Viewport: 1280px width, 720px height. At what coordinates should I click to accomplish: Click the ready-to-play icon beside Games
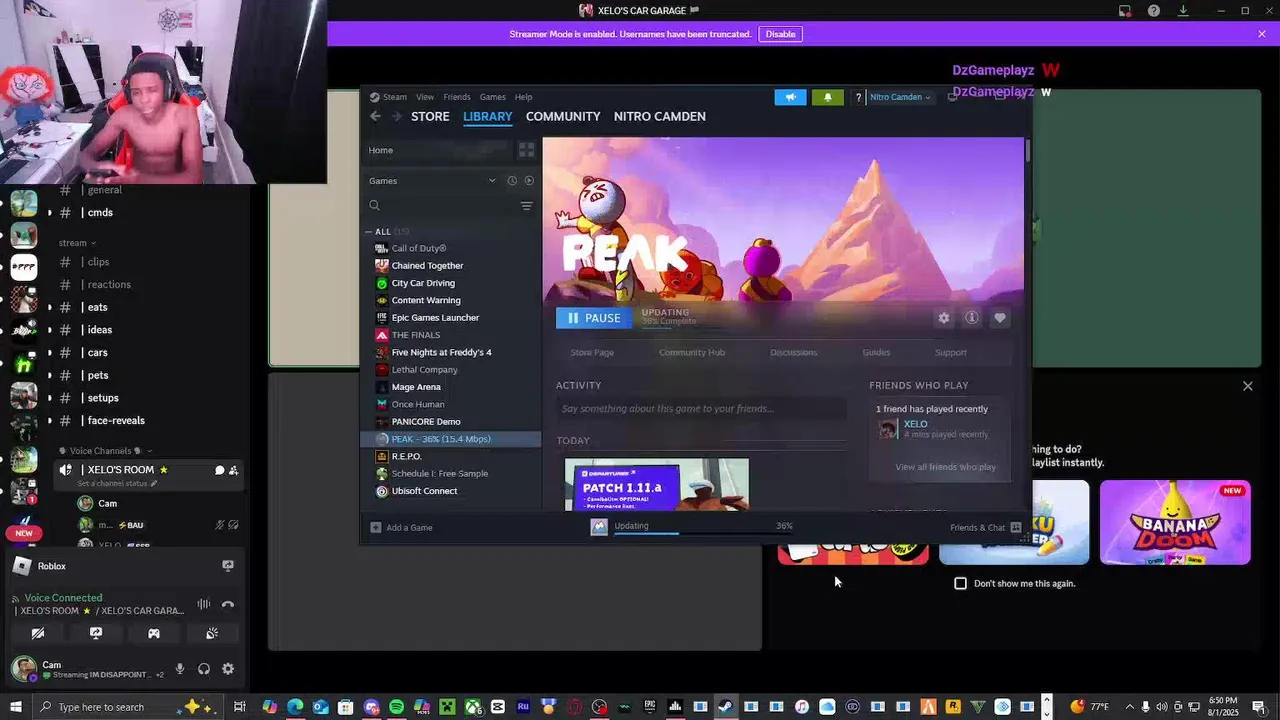click(x=529, y=181)
